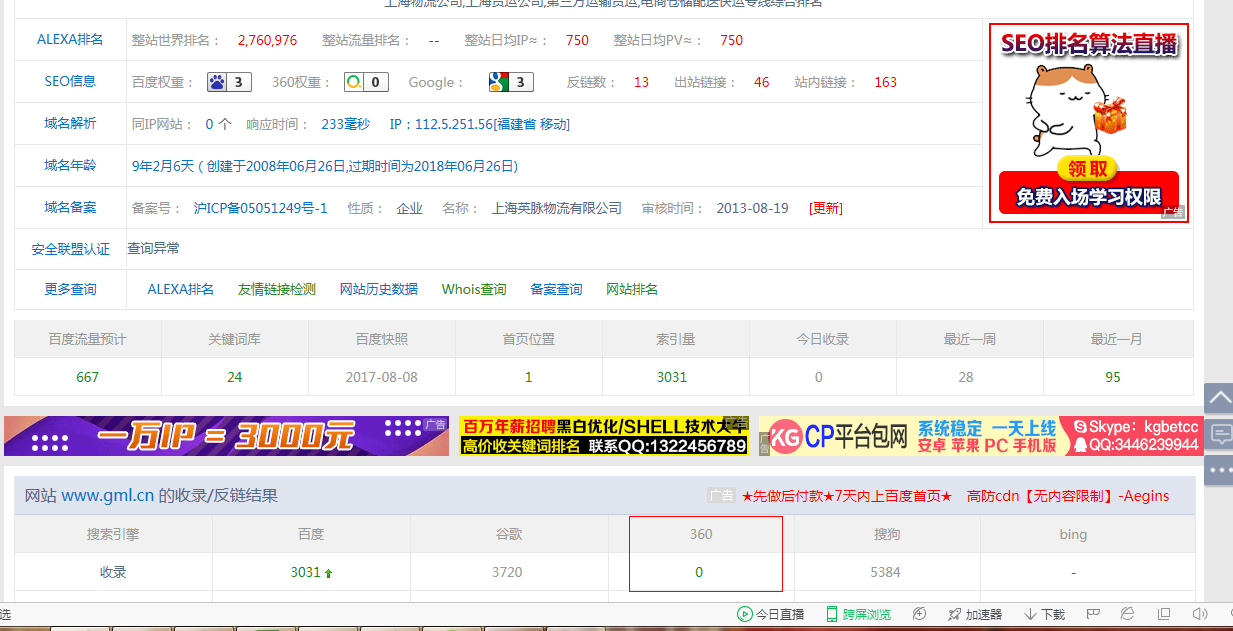The width and height of the screenshot is (1233, 631).
Task: Open the ALEXA排名 row header link
Action: [x=70, y=40]
